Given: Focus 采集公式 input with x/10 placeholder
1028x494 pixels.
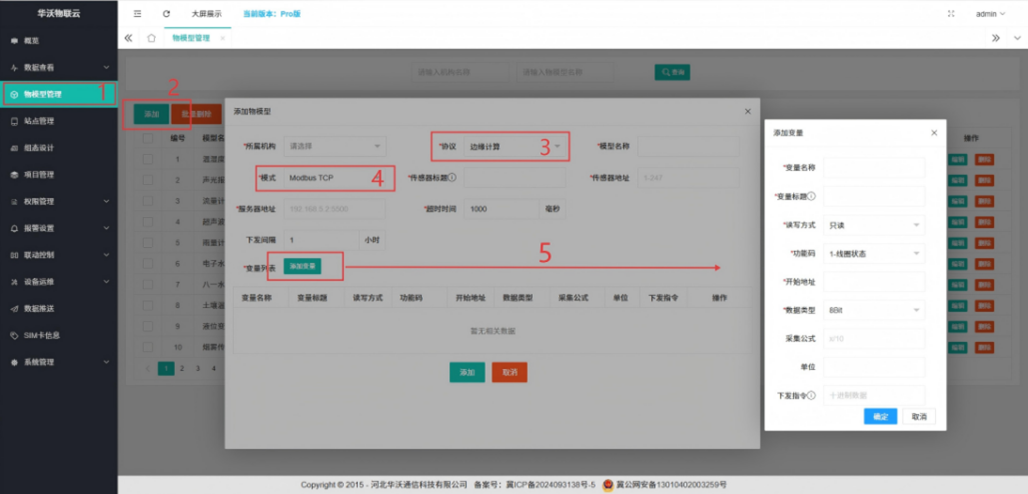Looking at the screenshot, I should click(874, 339).
